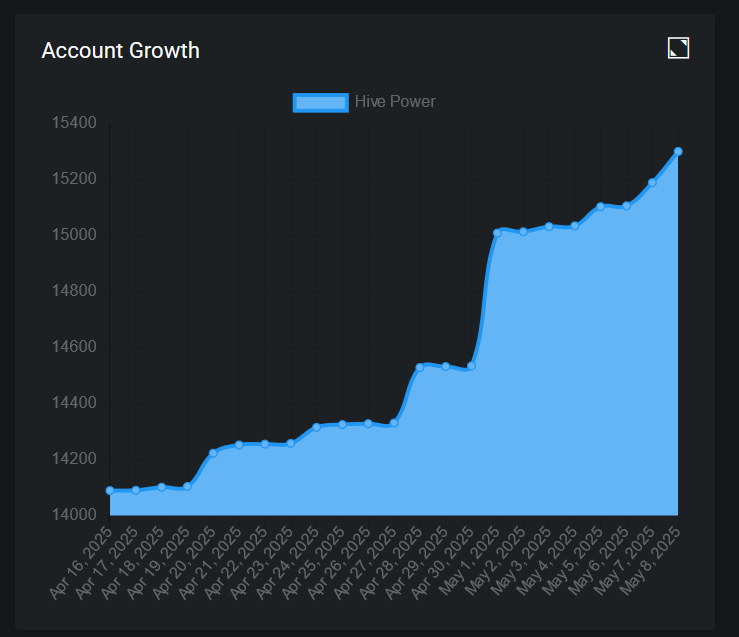This screenshot has height=637, width=739.
Task: Click the Apr 22, 2025 data point
Action: coord(265,444)
